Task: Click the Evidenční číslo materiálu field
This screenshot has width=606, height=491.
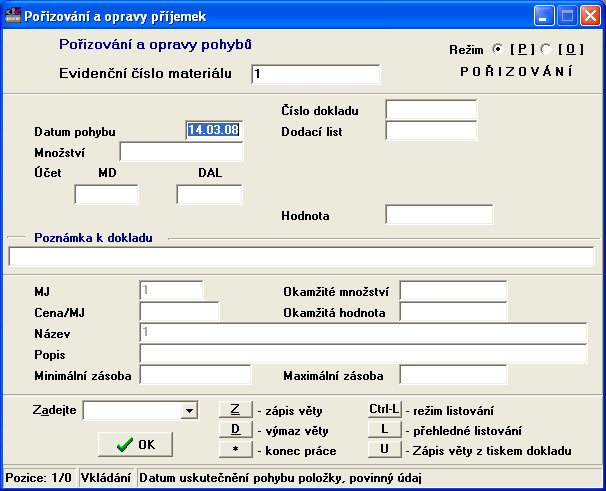Action: click(x=316, y=74)
